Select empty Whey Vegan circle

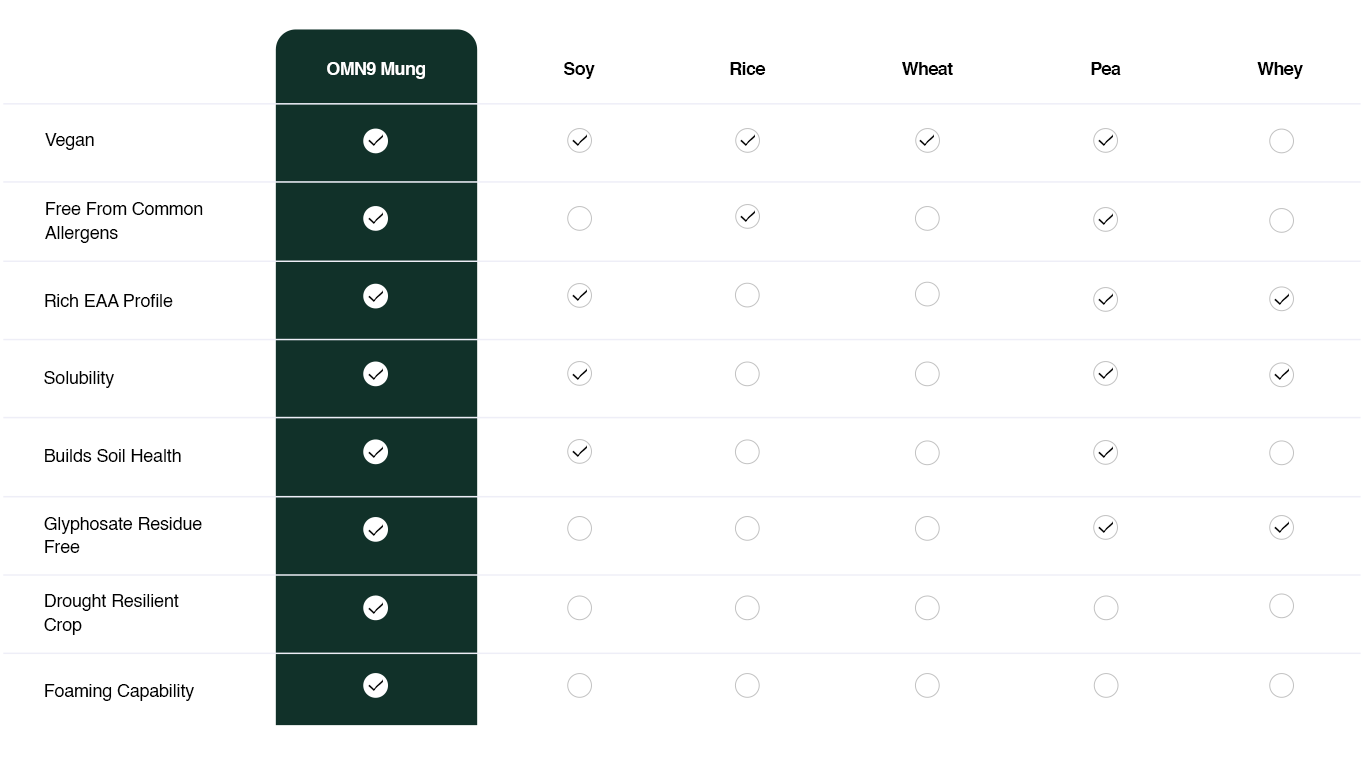1281,141
